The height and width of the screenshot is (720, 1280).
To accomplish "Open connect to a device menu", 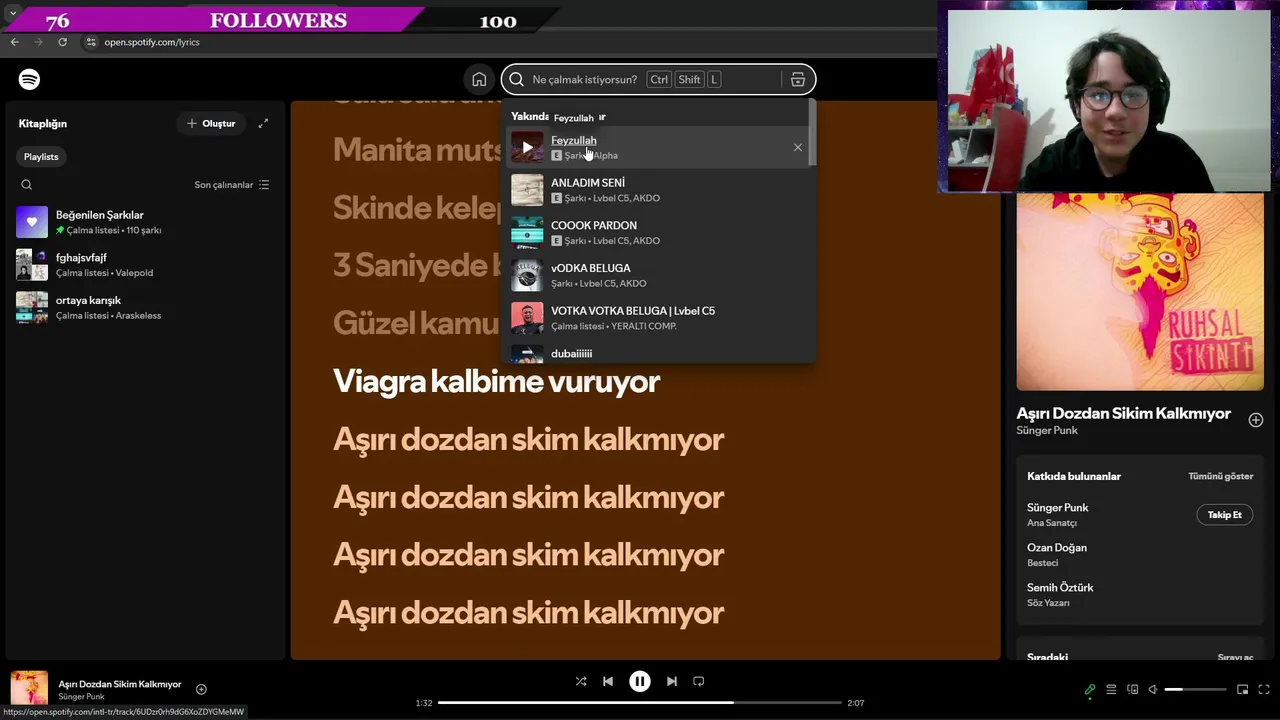I will tap(1132, 689).
